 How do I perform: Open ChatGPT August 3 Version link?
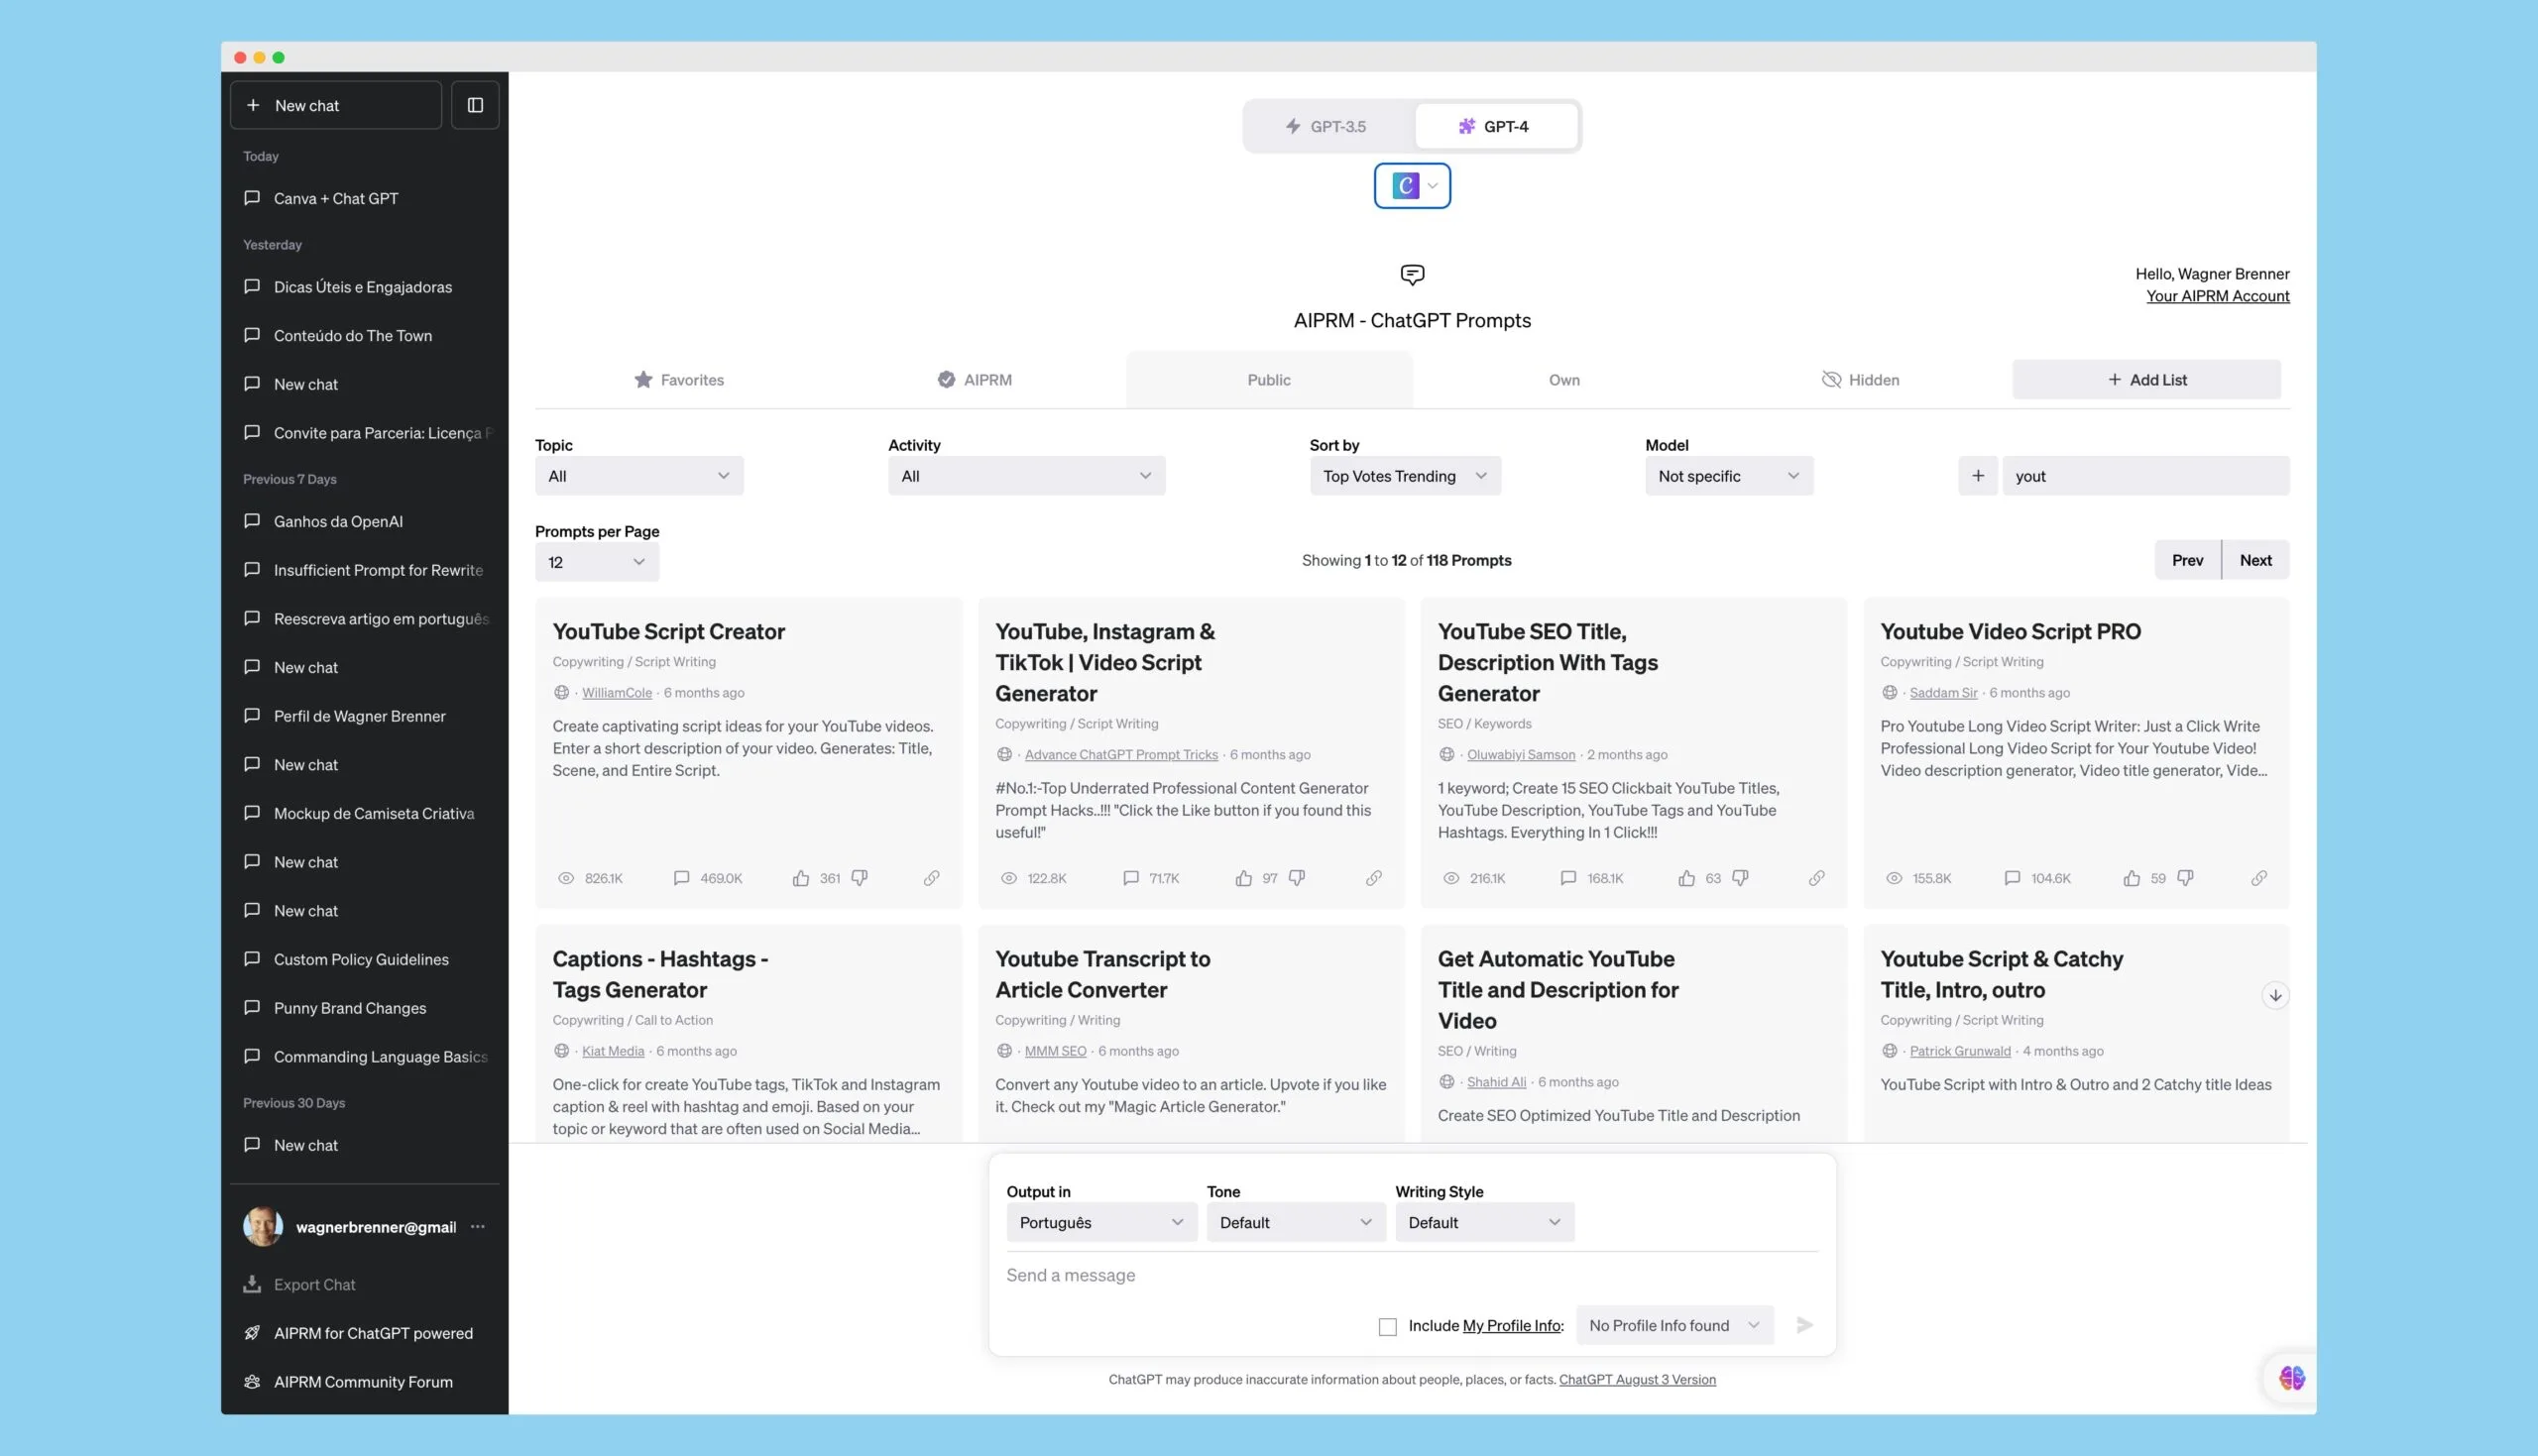[1637, 1380]
